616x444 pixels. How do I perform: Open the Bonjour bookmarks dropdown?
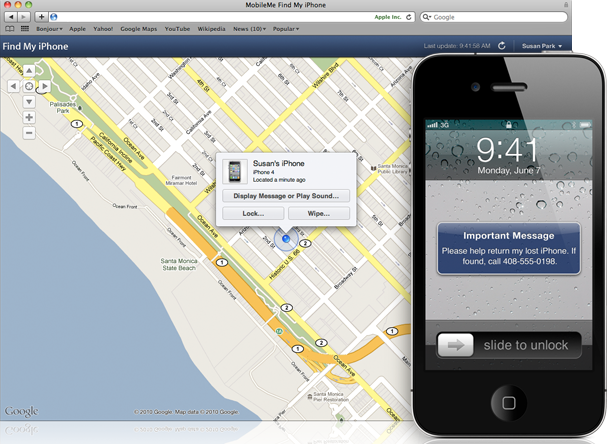pyautogui.click(x=51, y=30)
